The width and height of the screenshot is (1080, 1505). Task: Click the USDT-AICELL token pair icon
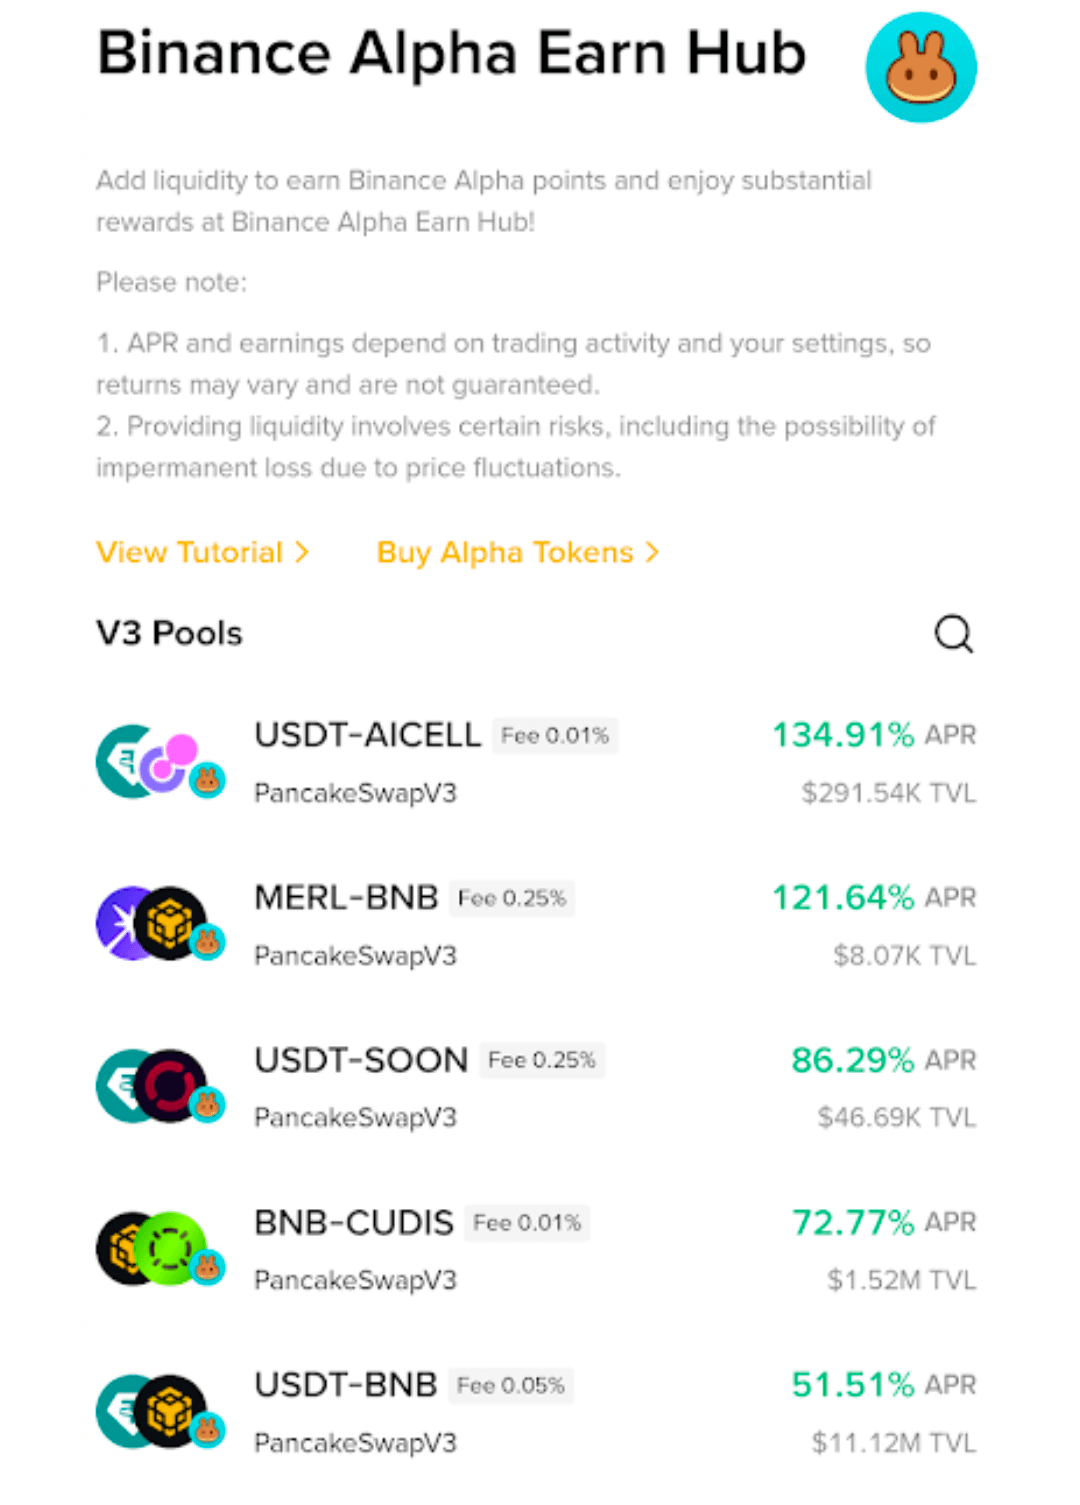tap(160, 763)
